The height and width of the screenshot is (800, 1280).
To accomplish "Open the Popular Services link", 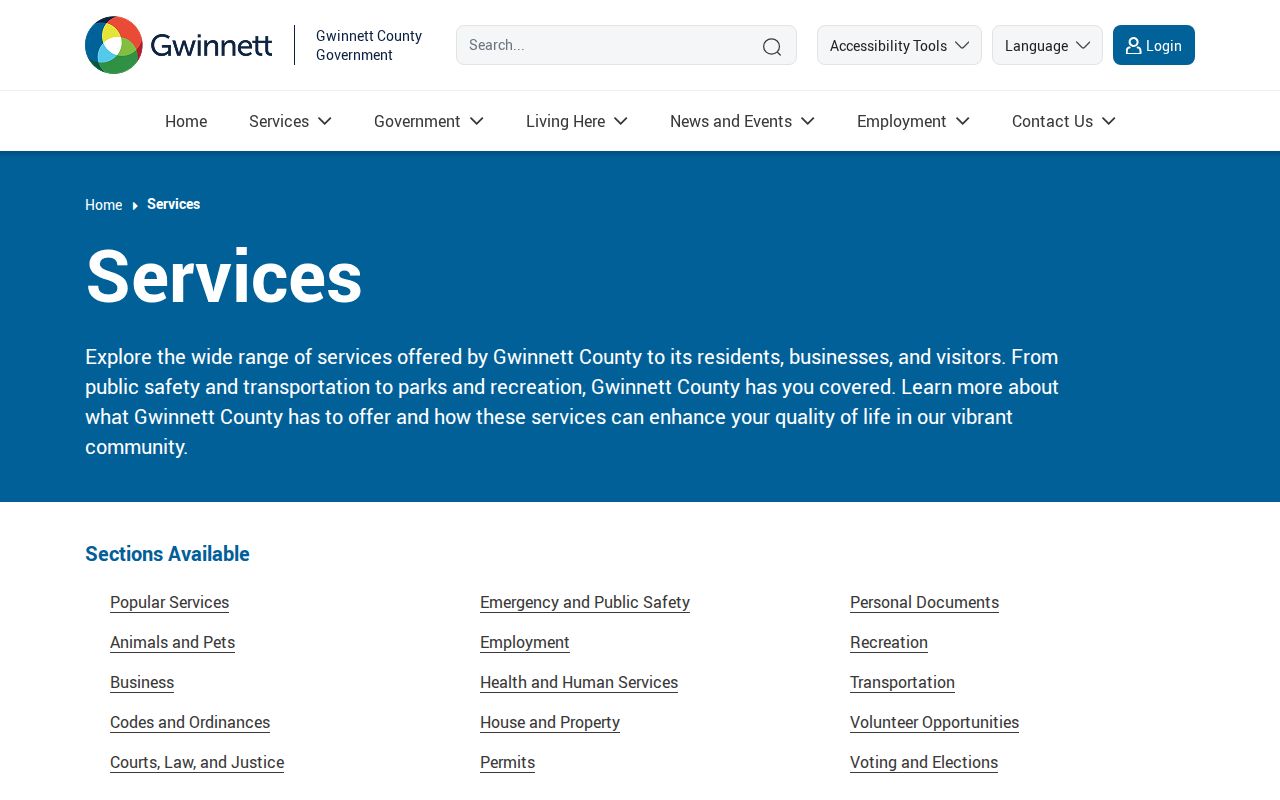I will click(x=170, y=602).
